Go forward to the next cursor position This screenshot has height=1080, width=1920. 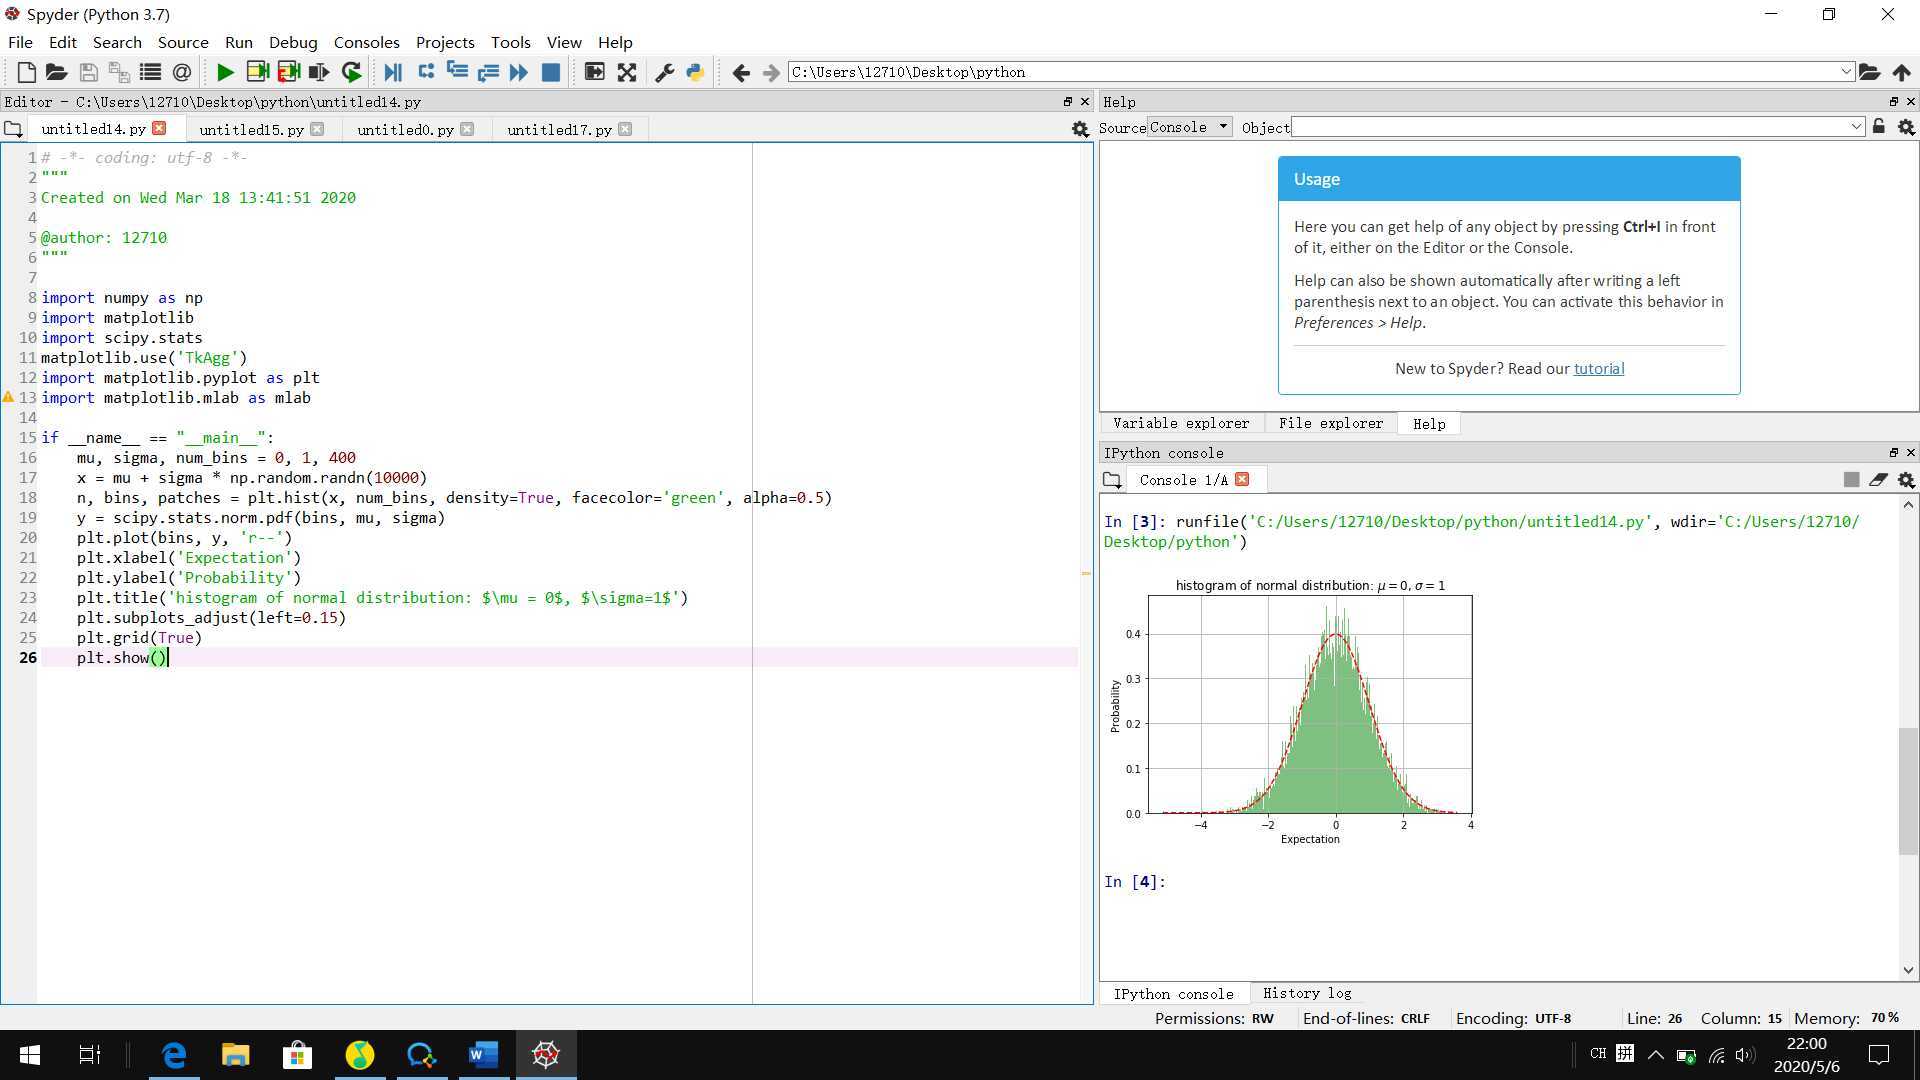pyautogui.click(x=771, y=72)
